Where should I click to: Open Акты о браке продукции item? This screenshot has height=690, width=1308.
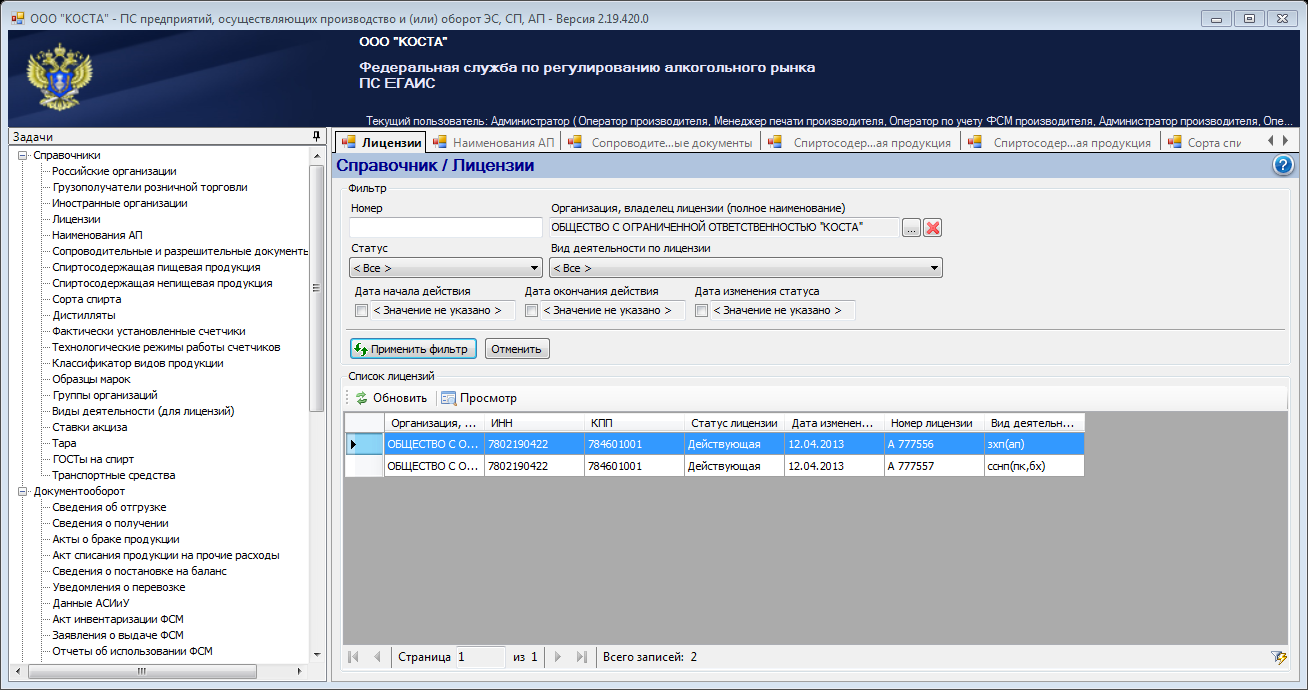pos(116,539)
